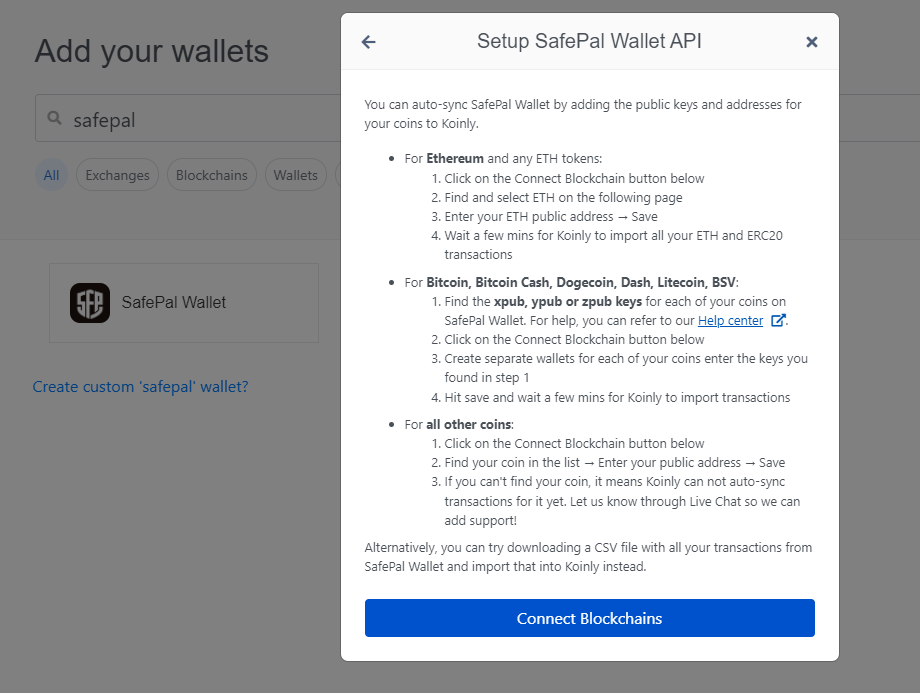Open the external-link icon beside Help center
920x693 pixels.
pyautogui.click(x=777, y=320)
